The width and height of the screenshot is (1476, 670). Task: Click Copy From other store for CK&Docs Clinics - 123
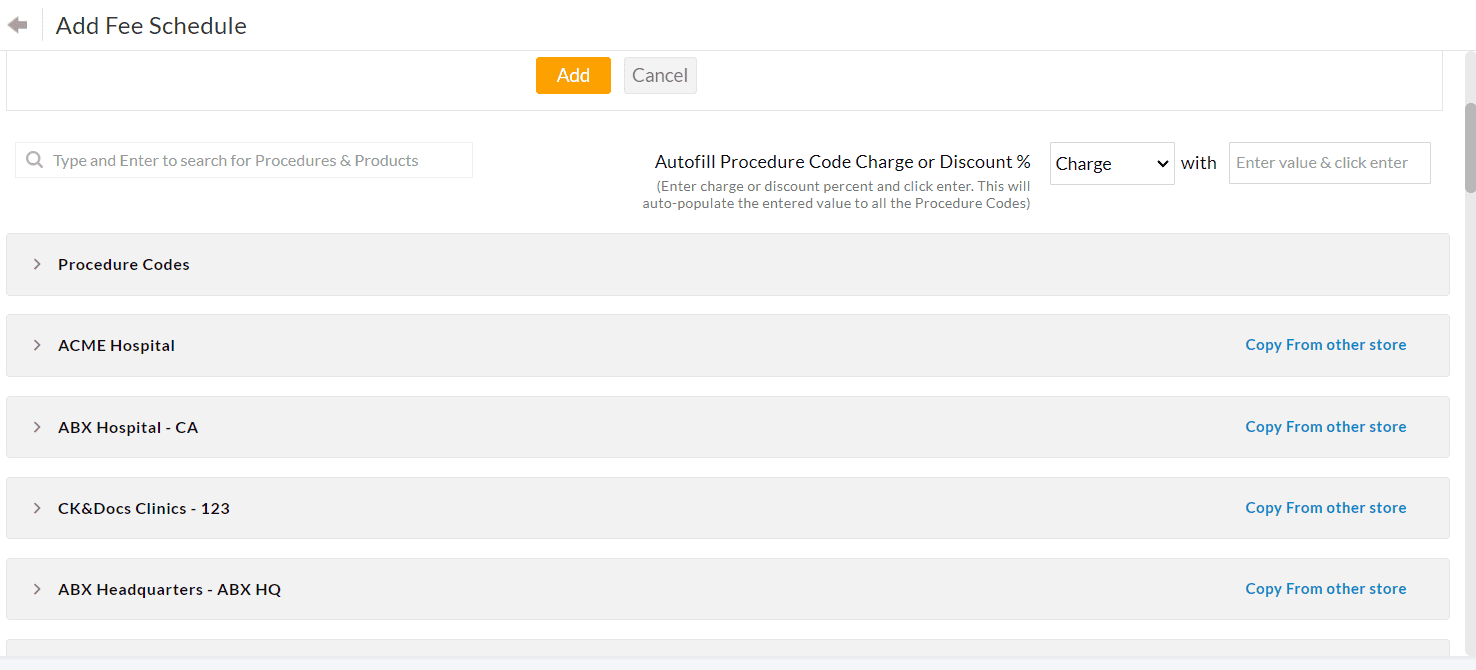pyautogui.click(x=1325, y=507)
